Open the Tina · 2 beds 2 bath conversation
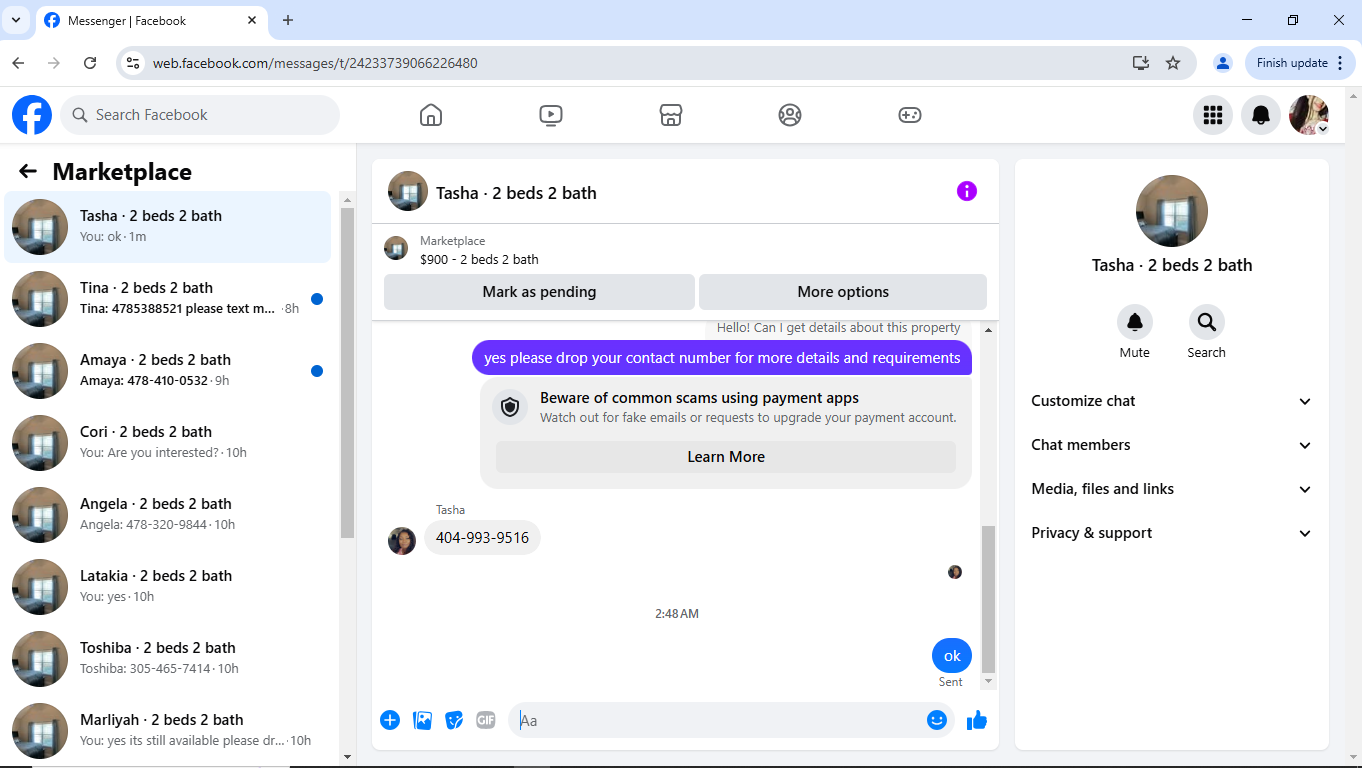Image resolution: width=1362 pixels, height=768 pixels. click(x=168, y=299)
